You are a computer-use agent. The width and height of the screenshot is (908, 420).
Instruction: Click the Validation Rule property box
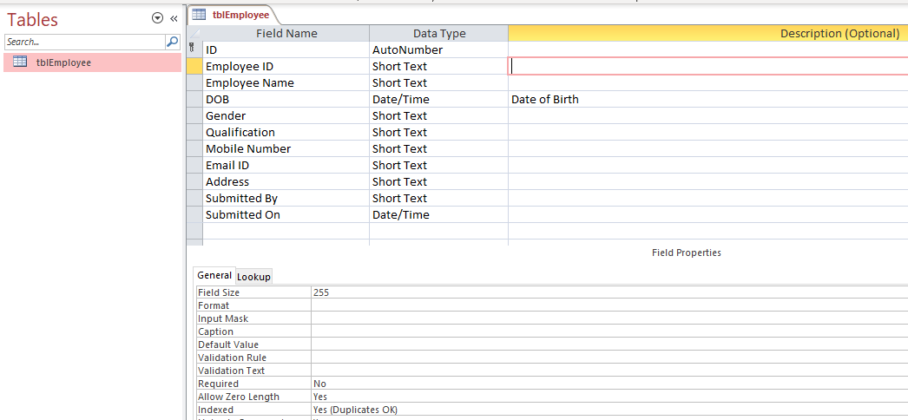[x=609, y=357]
